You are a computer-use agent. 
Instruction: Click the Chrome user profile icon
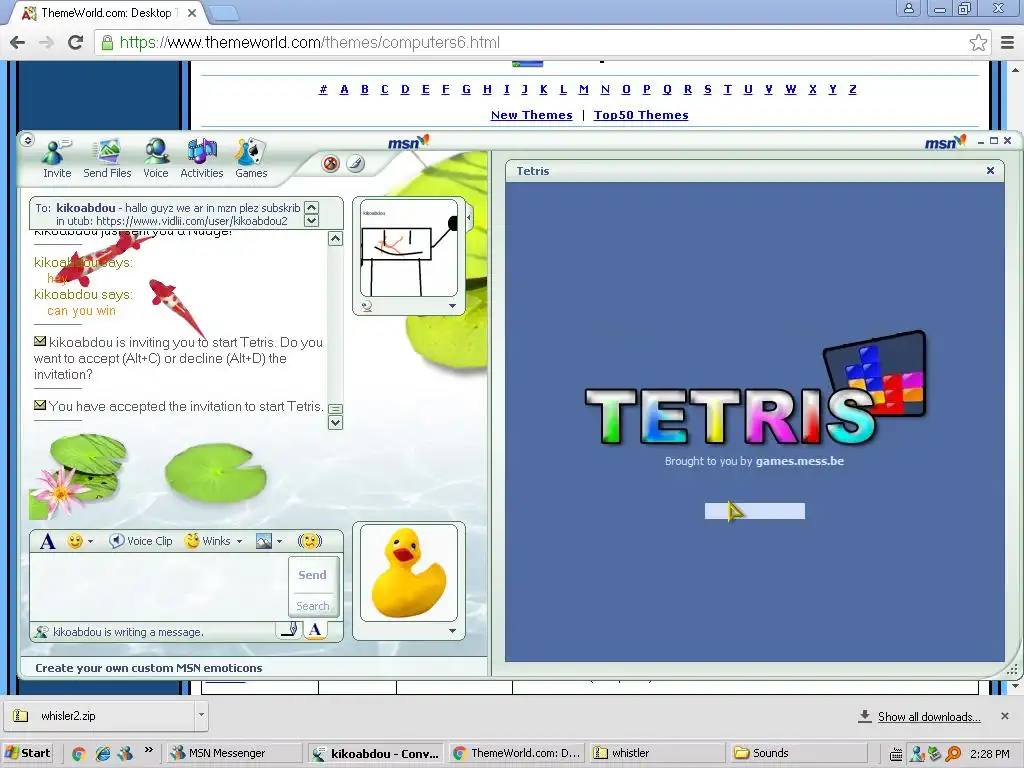[908, 8]
